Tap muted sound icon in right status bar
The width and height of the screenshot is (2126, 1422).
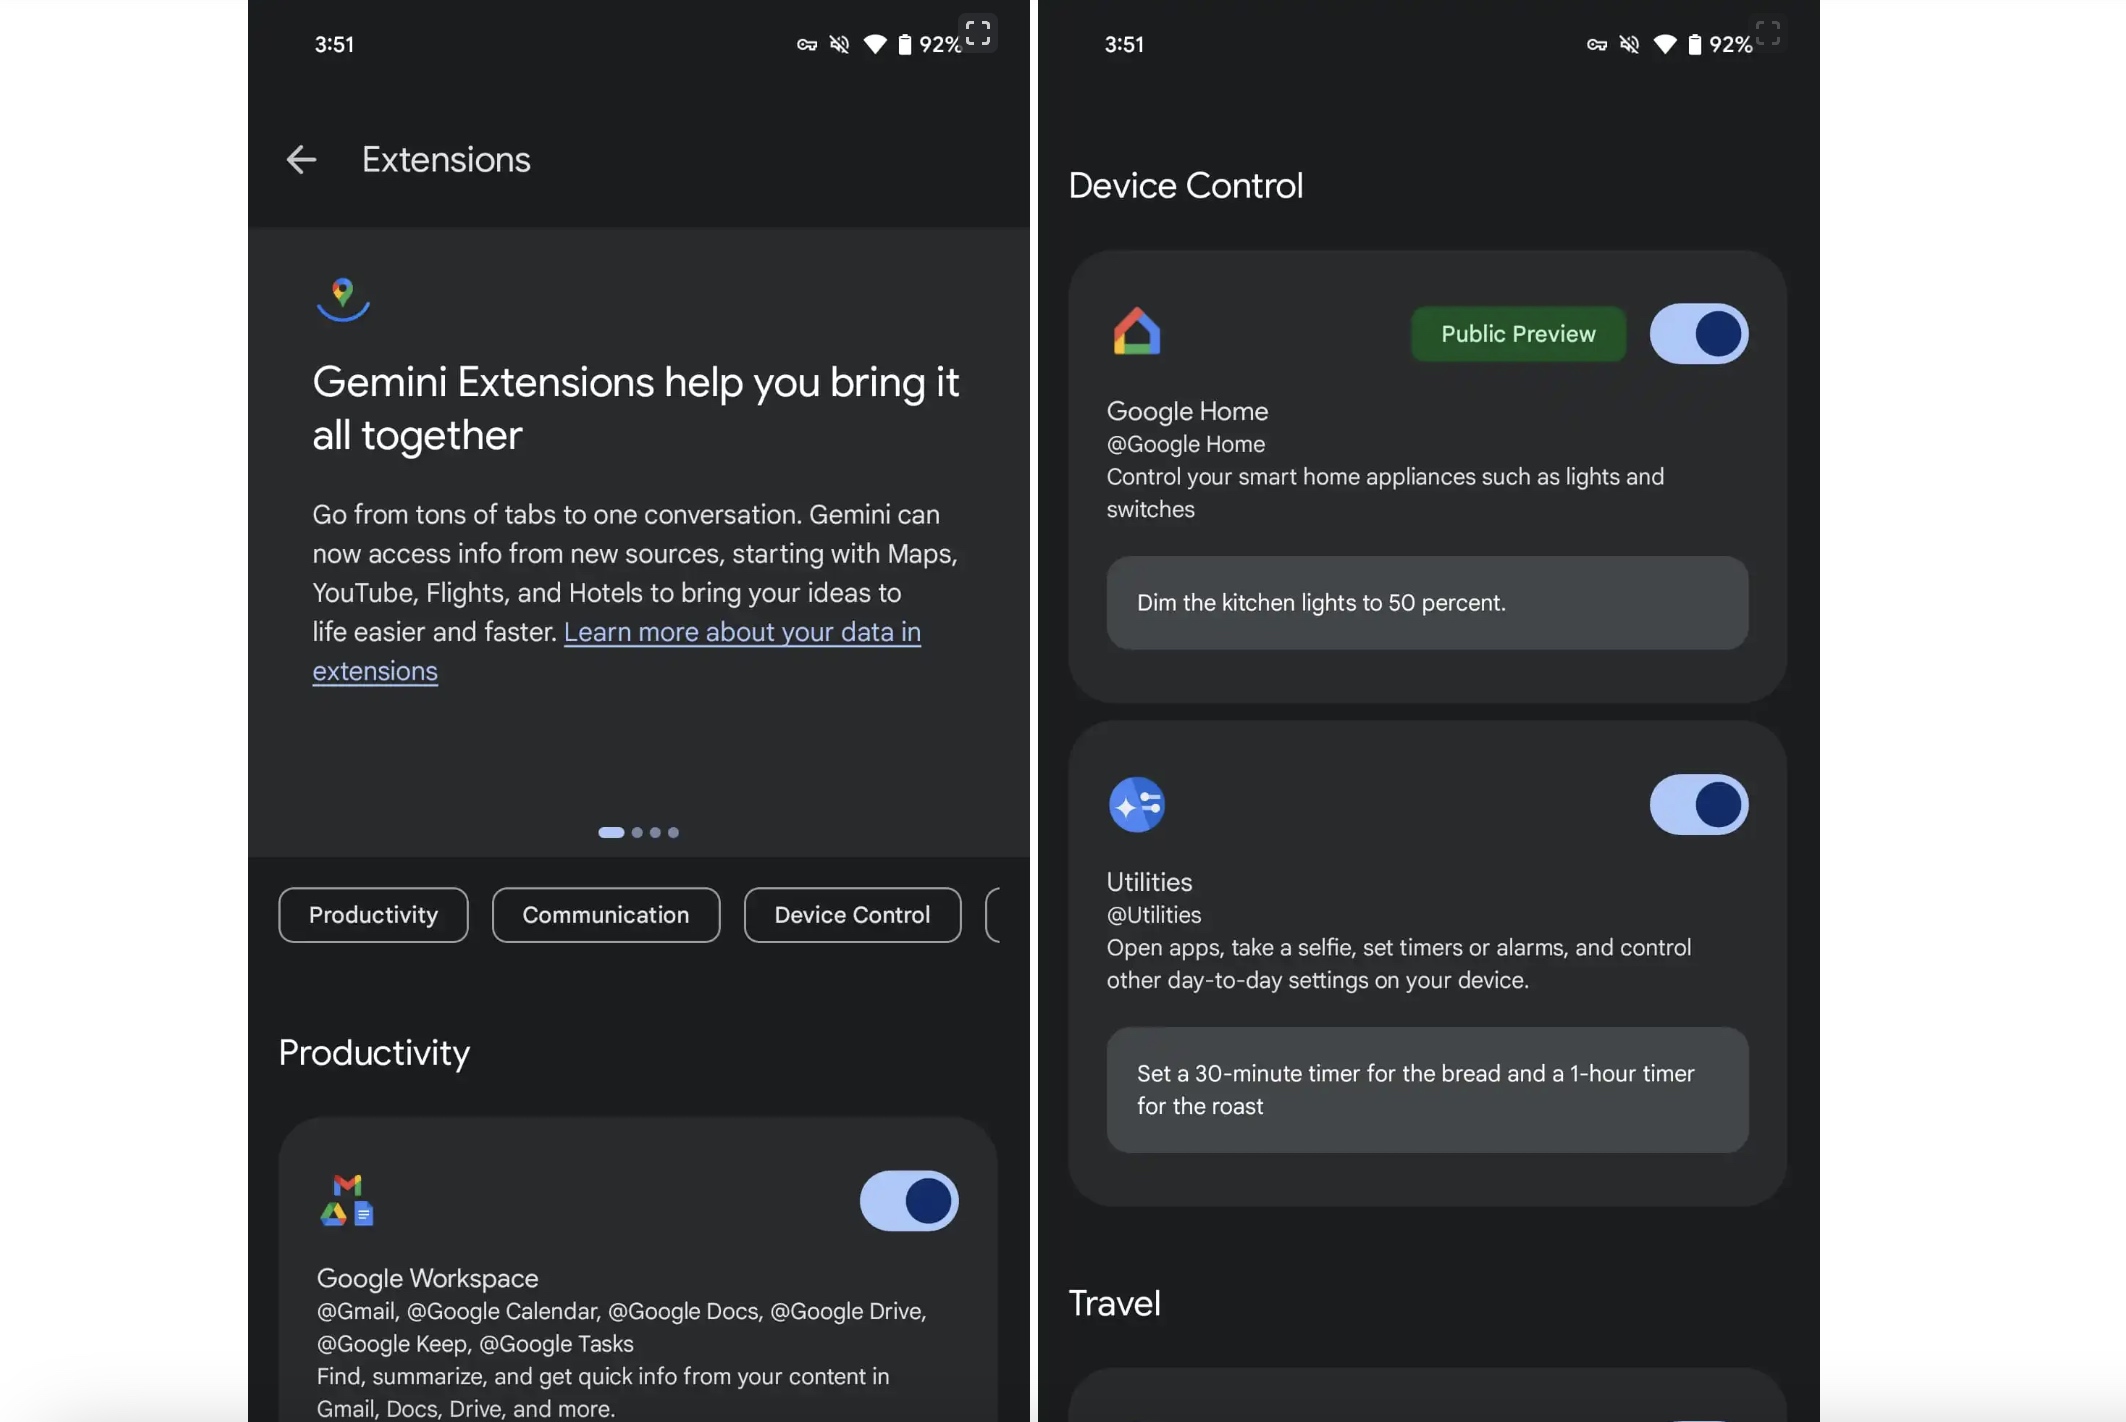point(1629,44)
